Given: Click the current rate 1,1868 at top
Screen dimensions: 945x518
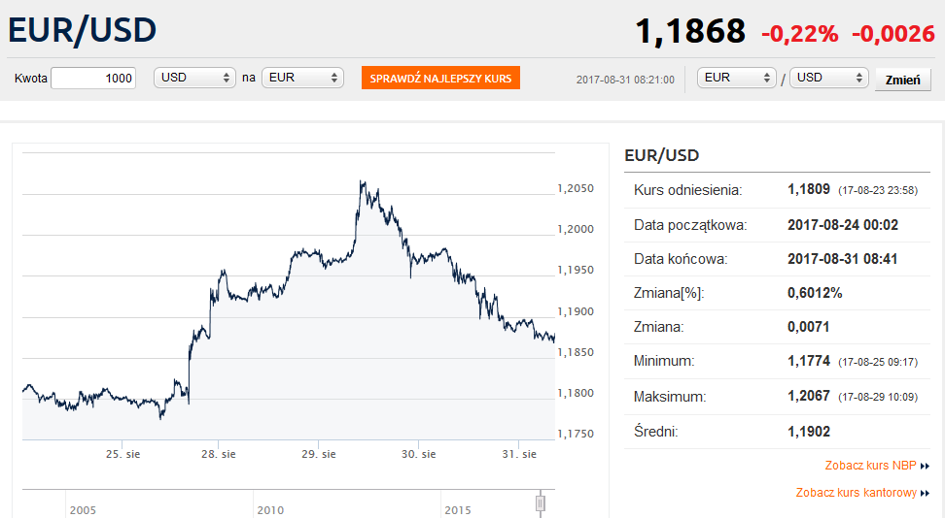Looking at the screenshot, I should pos(690,32).
